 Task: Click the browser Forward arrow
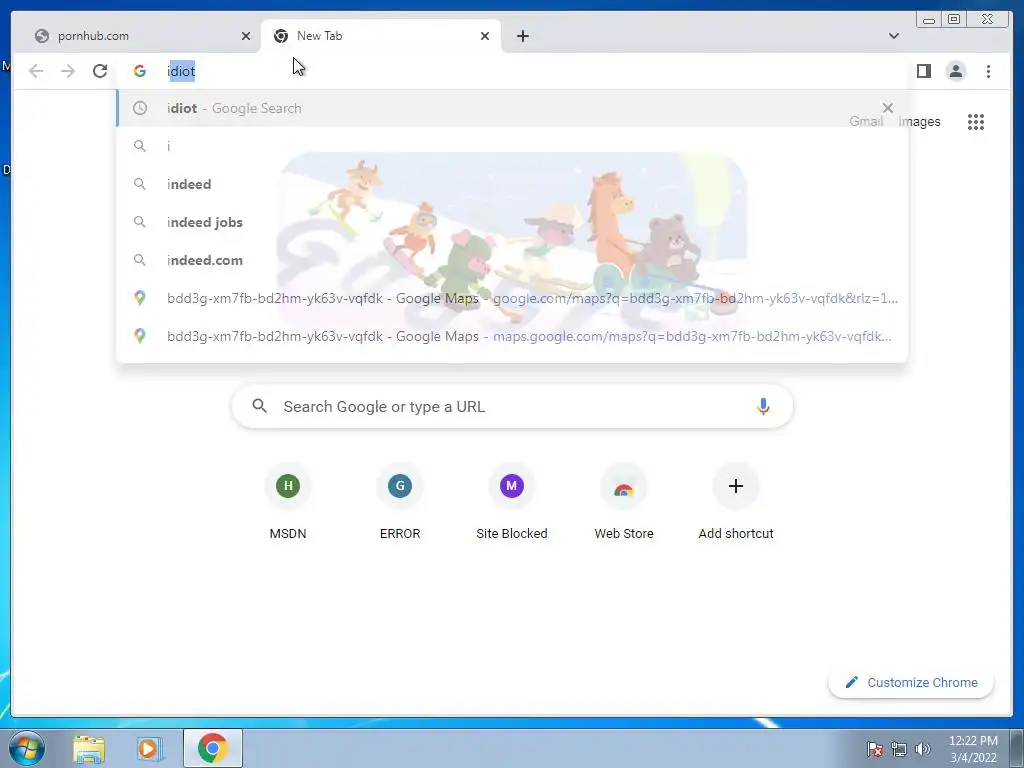point(68,71)
